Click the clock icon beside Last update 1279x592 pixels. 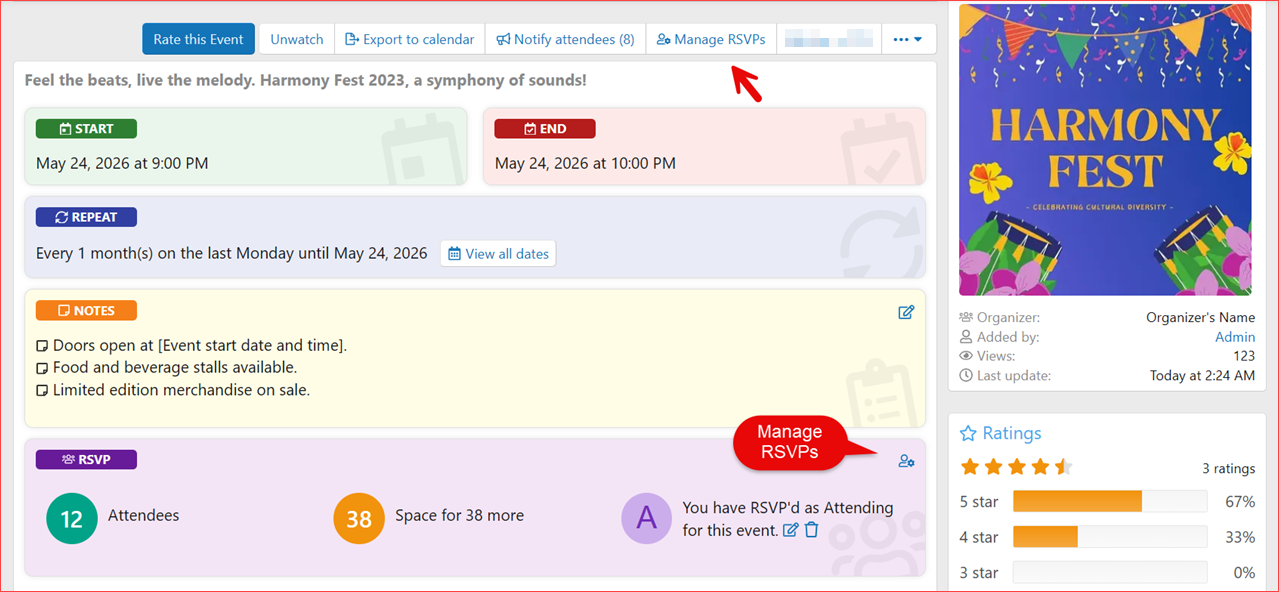pyautogui.click(x=966, y=375)
